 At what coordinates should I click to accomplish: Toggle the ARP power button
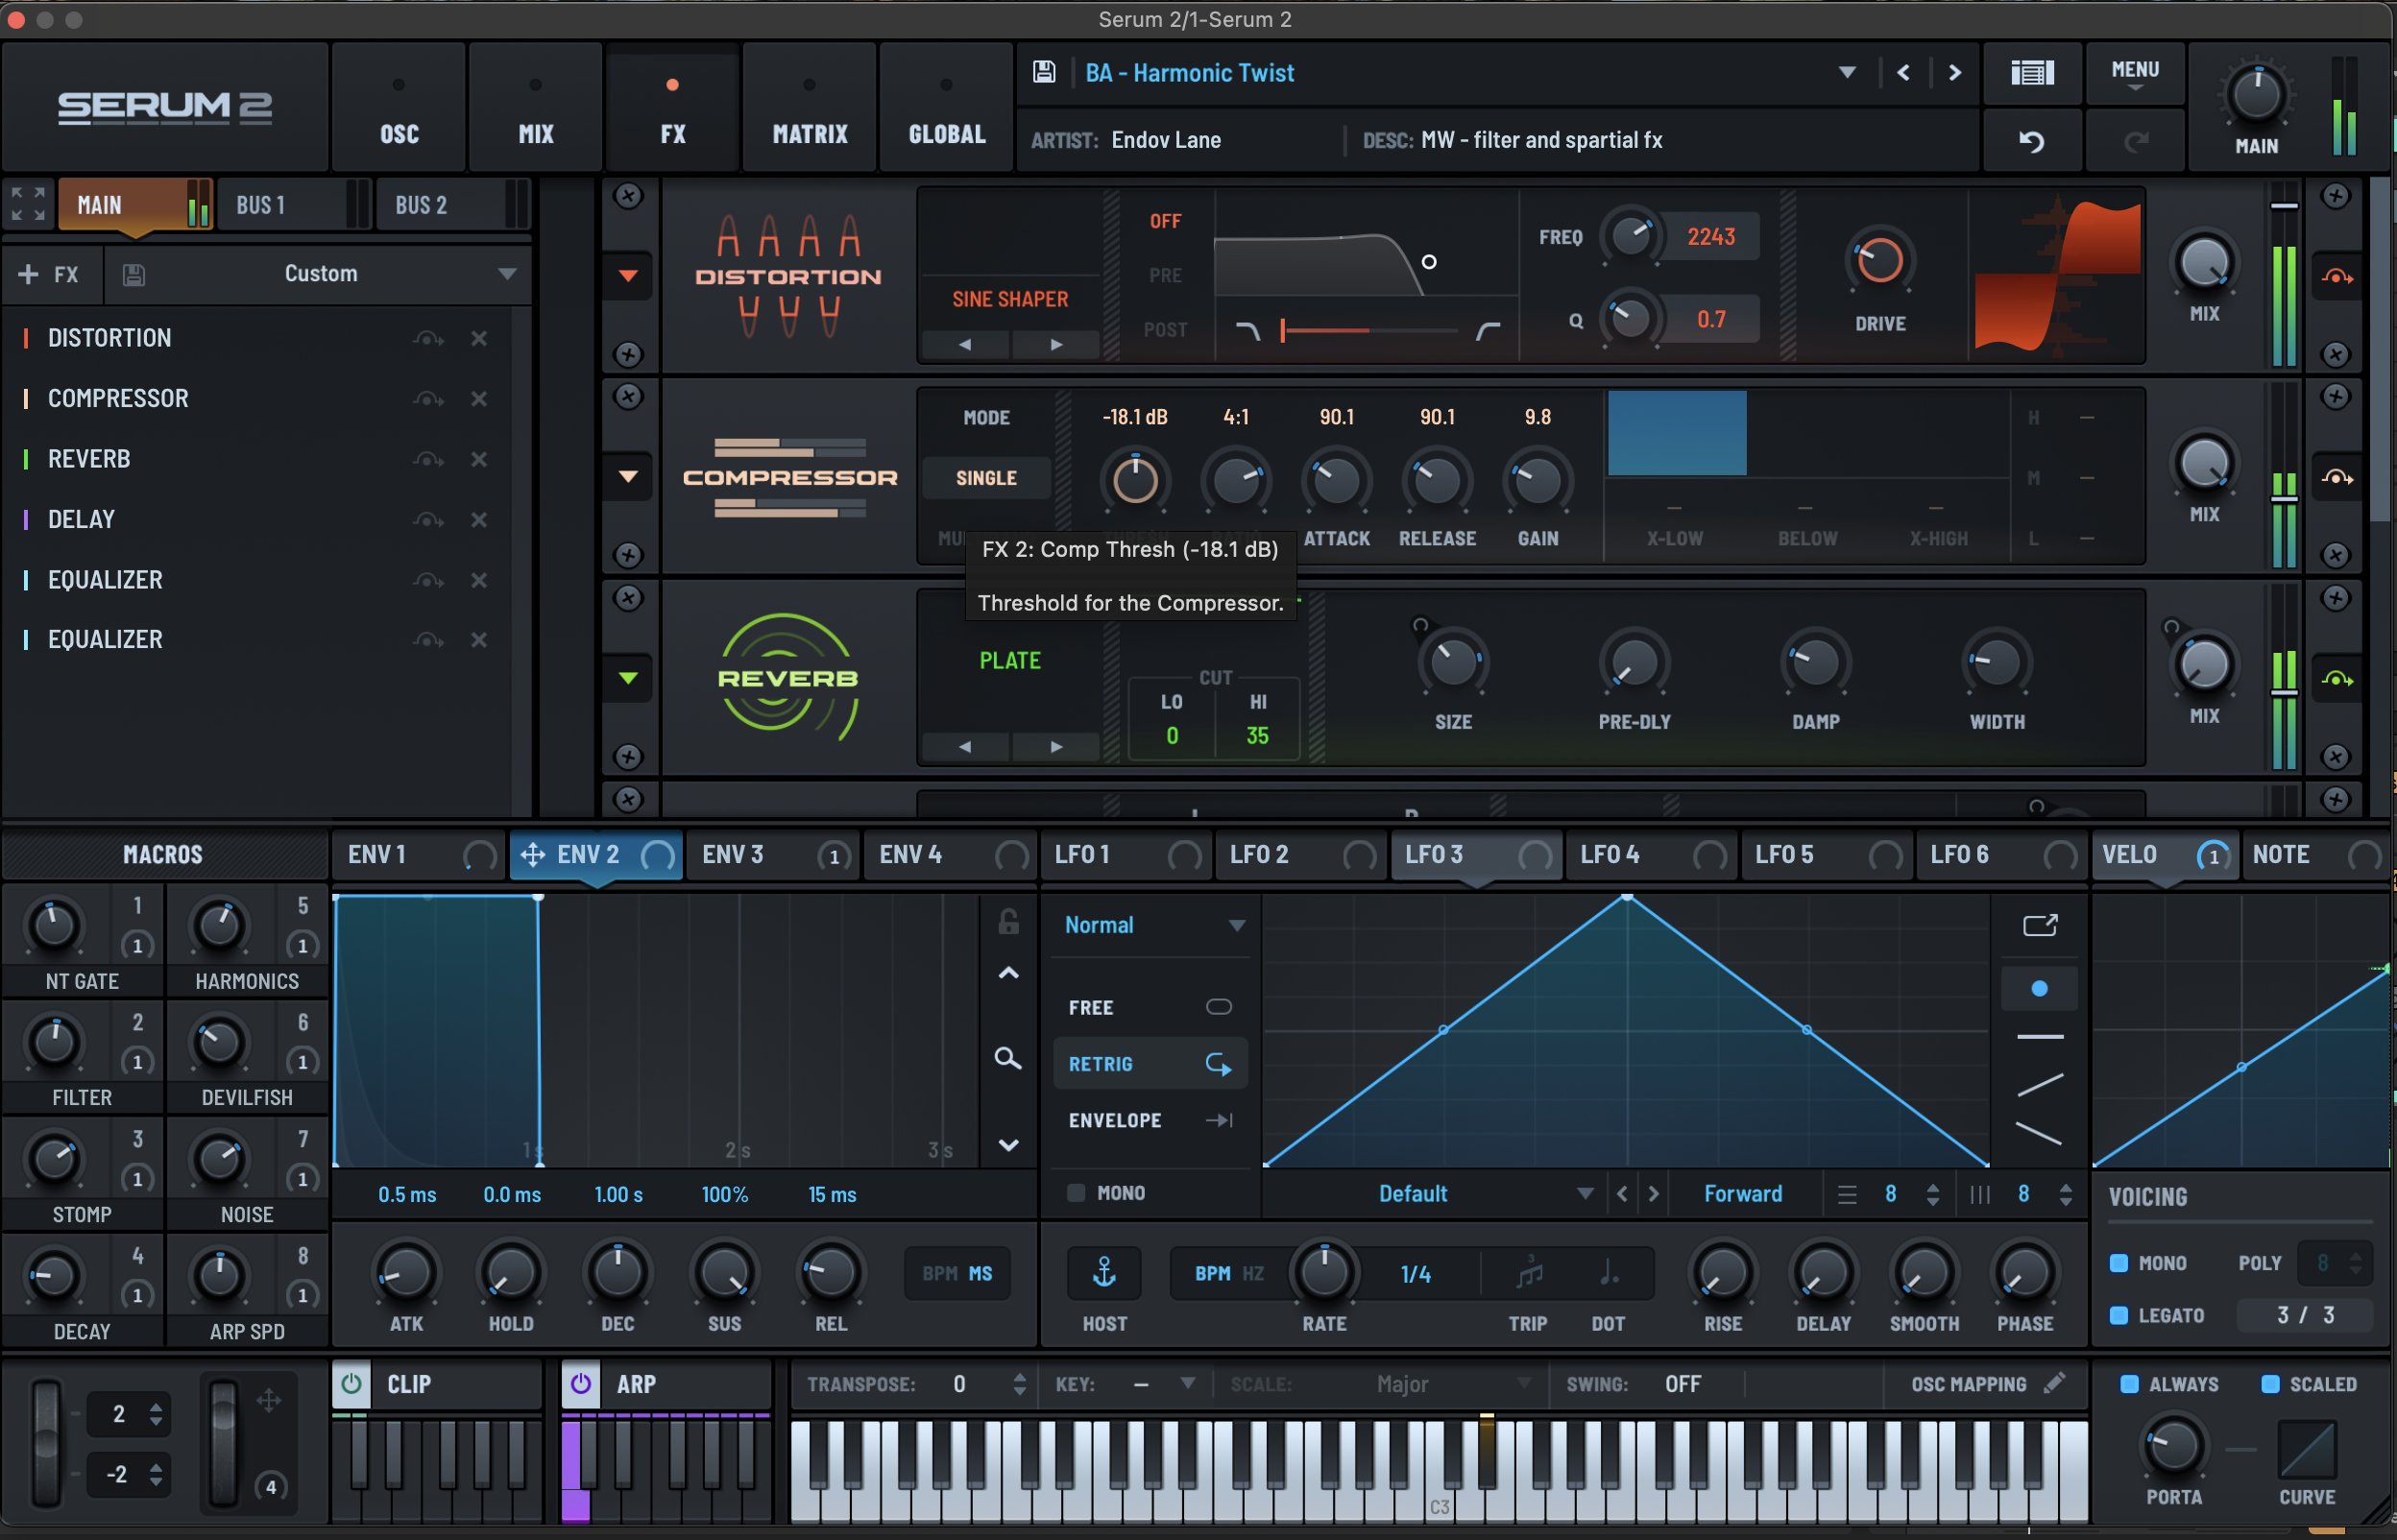[x=580, y=1384]
